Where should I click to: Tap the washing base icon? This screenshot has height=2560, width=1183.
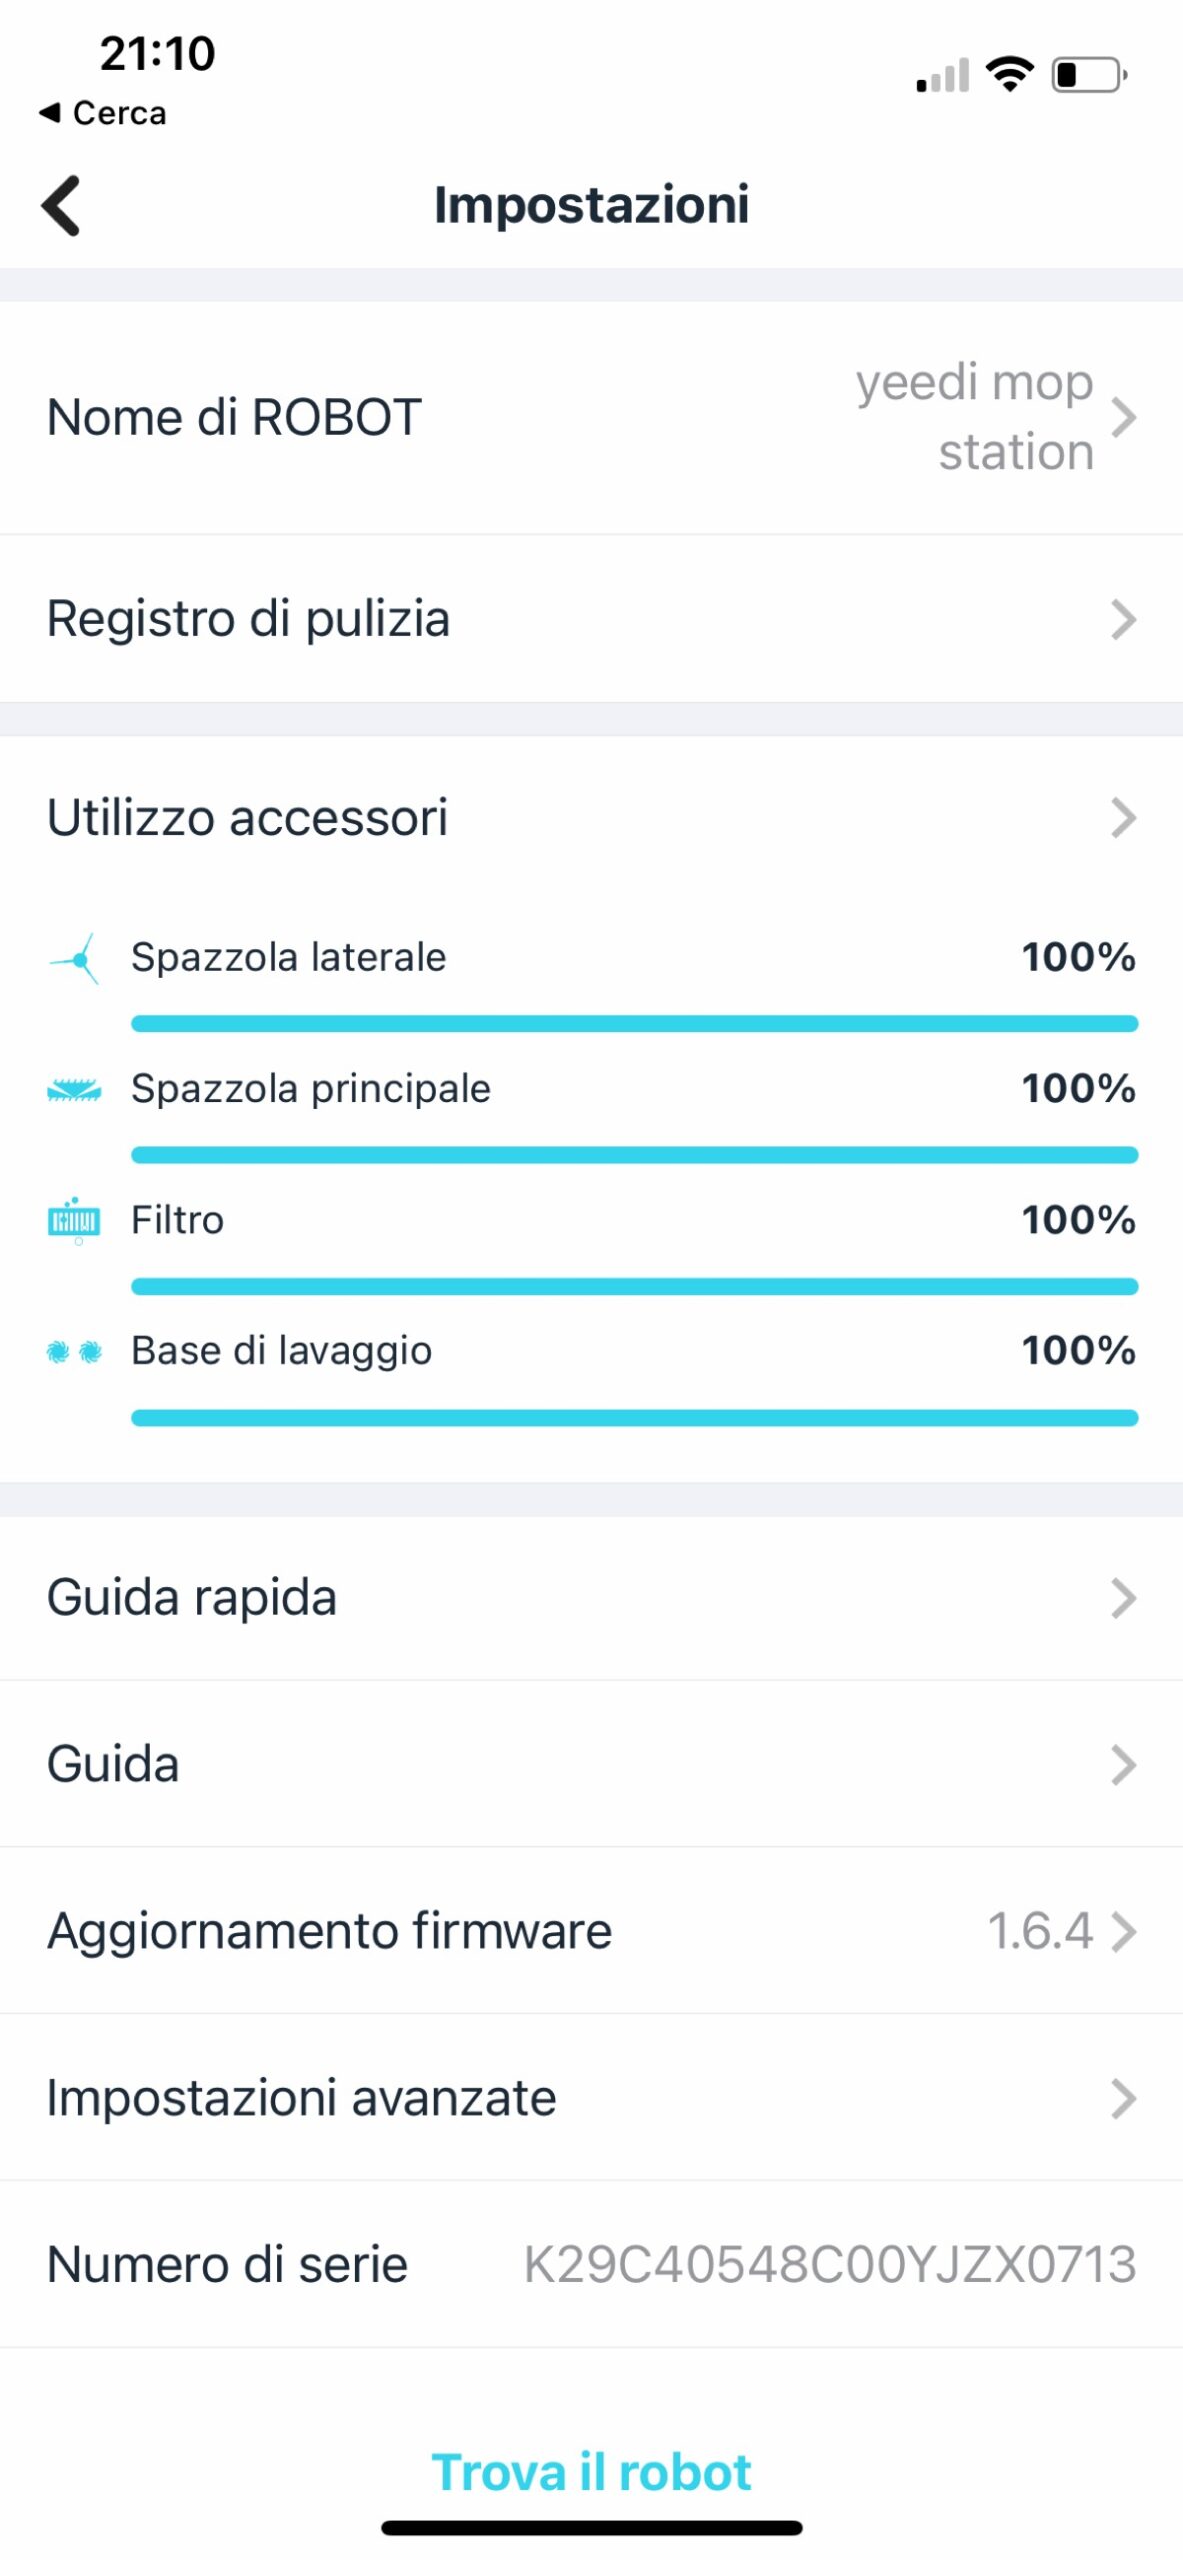click(74, 1352)
